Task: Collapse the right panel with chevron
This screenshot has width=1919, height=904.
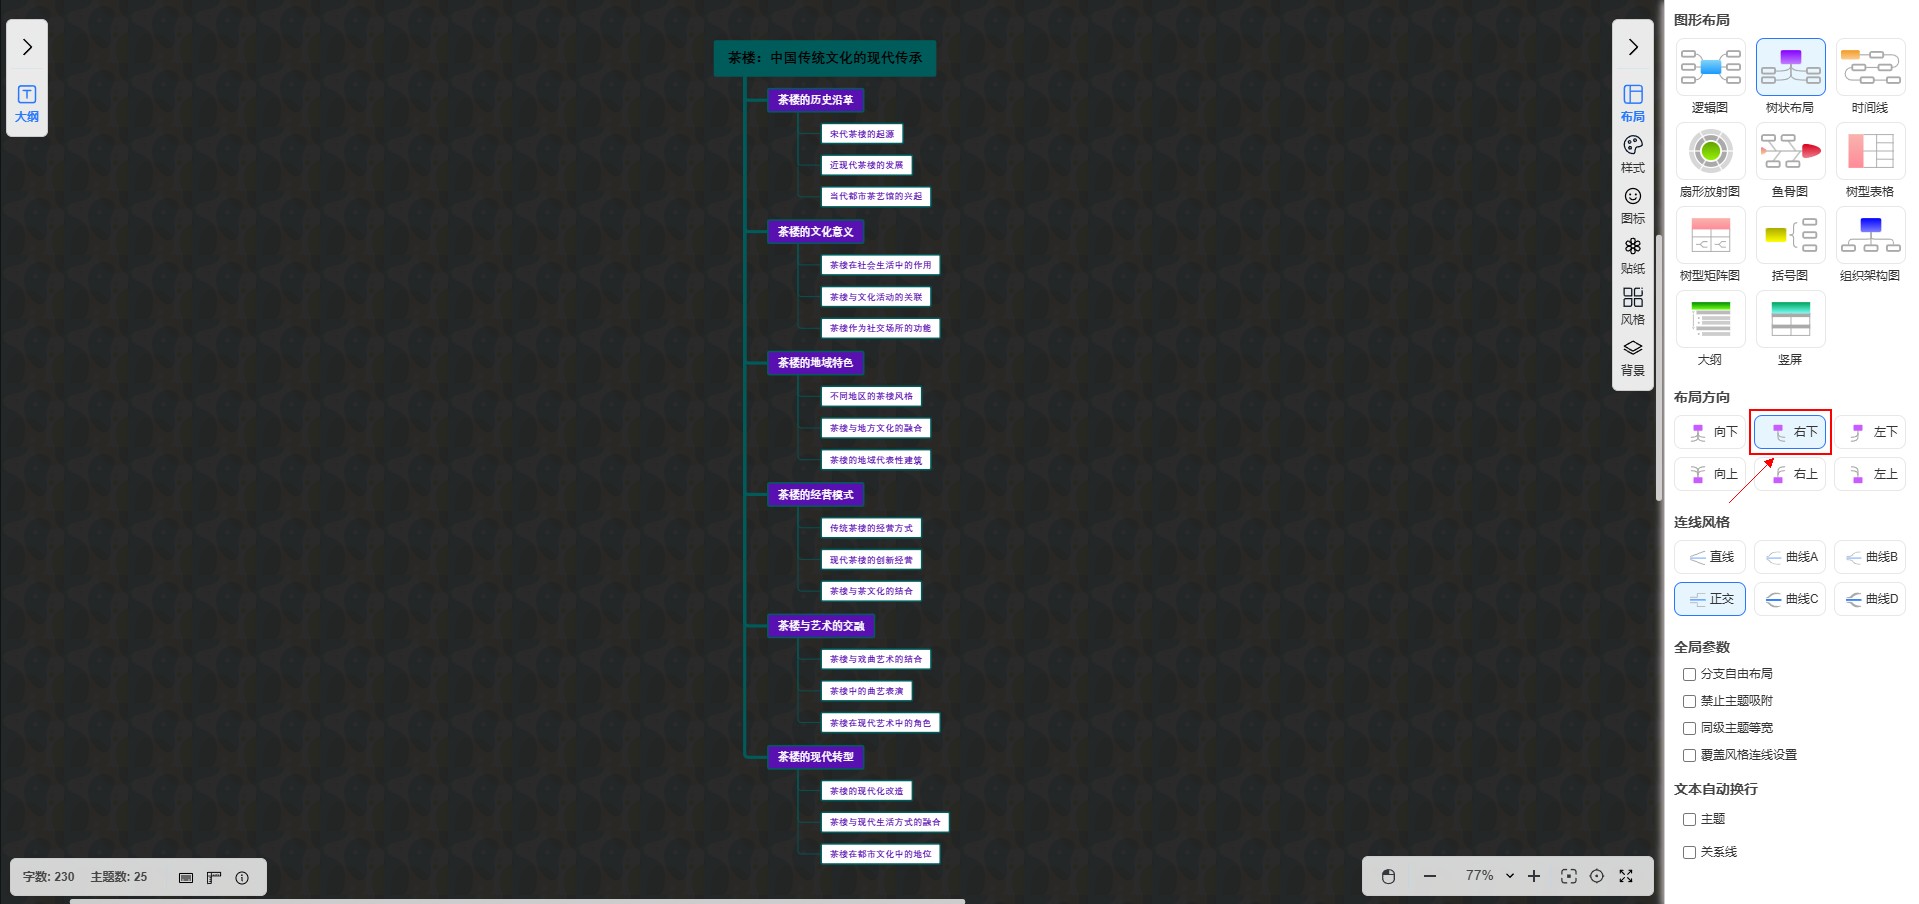Action: [1632, 47]
